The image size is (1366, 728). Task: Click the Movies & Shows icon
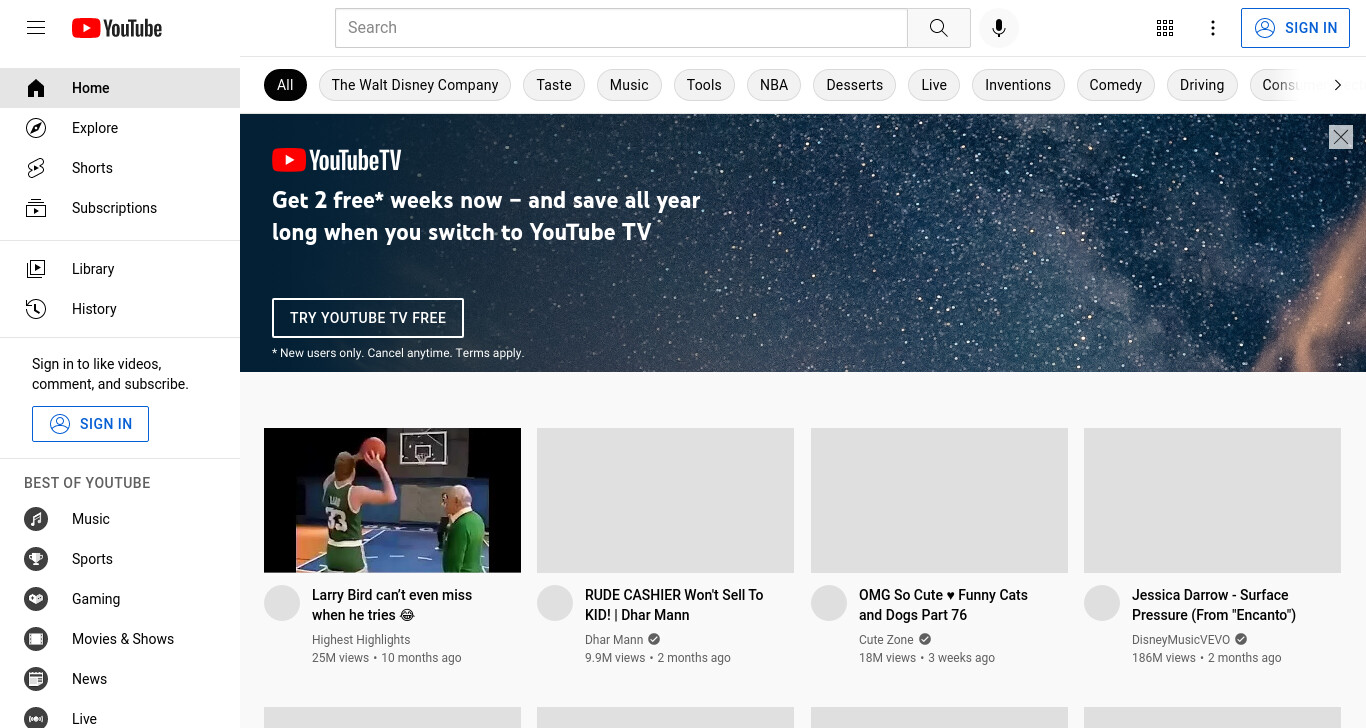pyautogui.click(x=36, y=639)
